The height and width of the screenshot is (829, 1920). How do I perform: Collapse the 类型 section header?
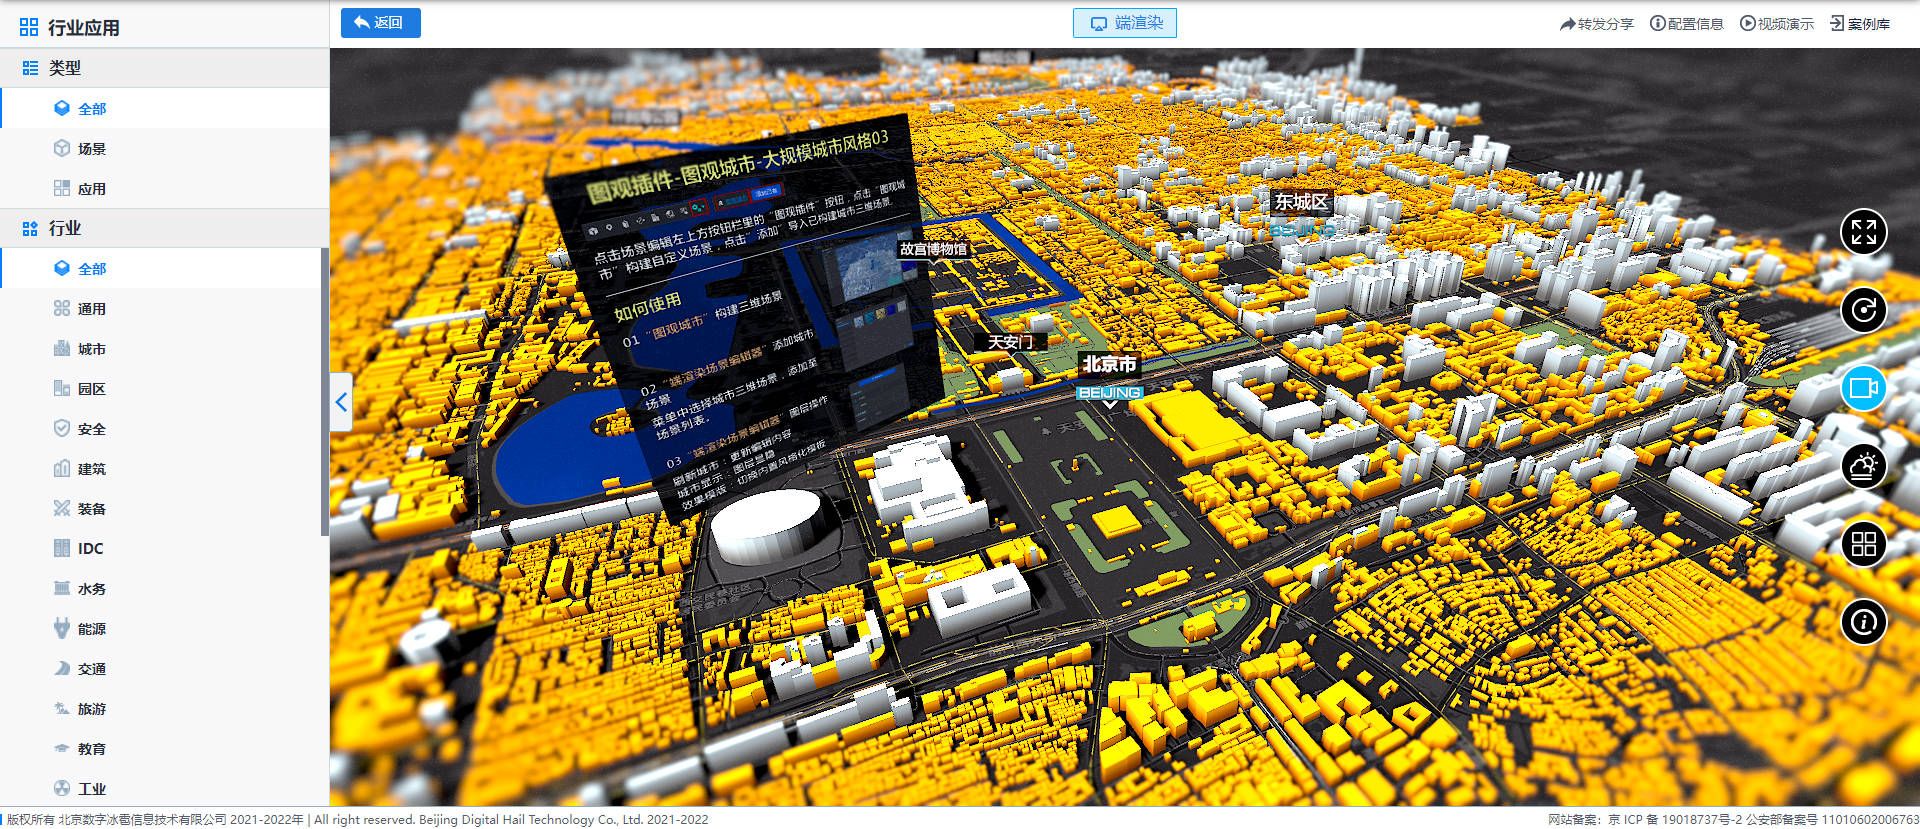pos(65,68)
